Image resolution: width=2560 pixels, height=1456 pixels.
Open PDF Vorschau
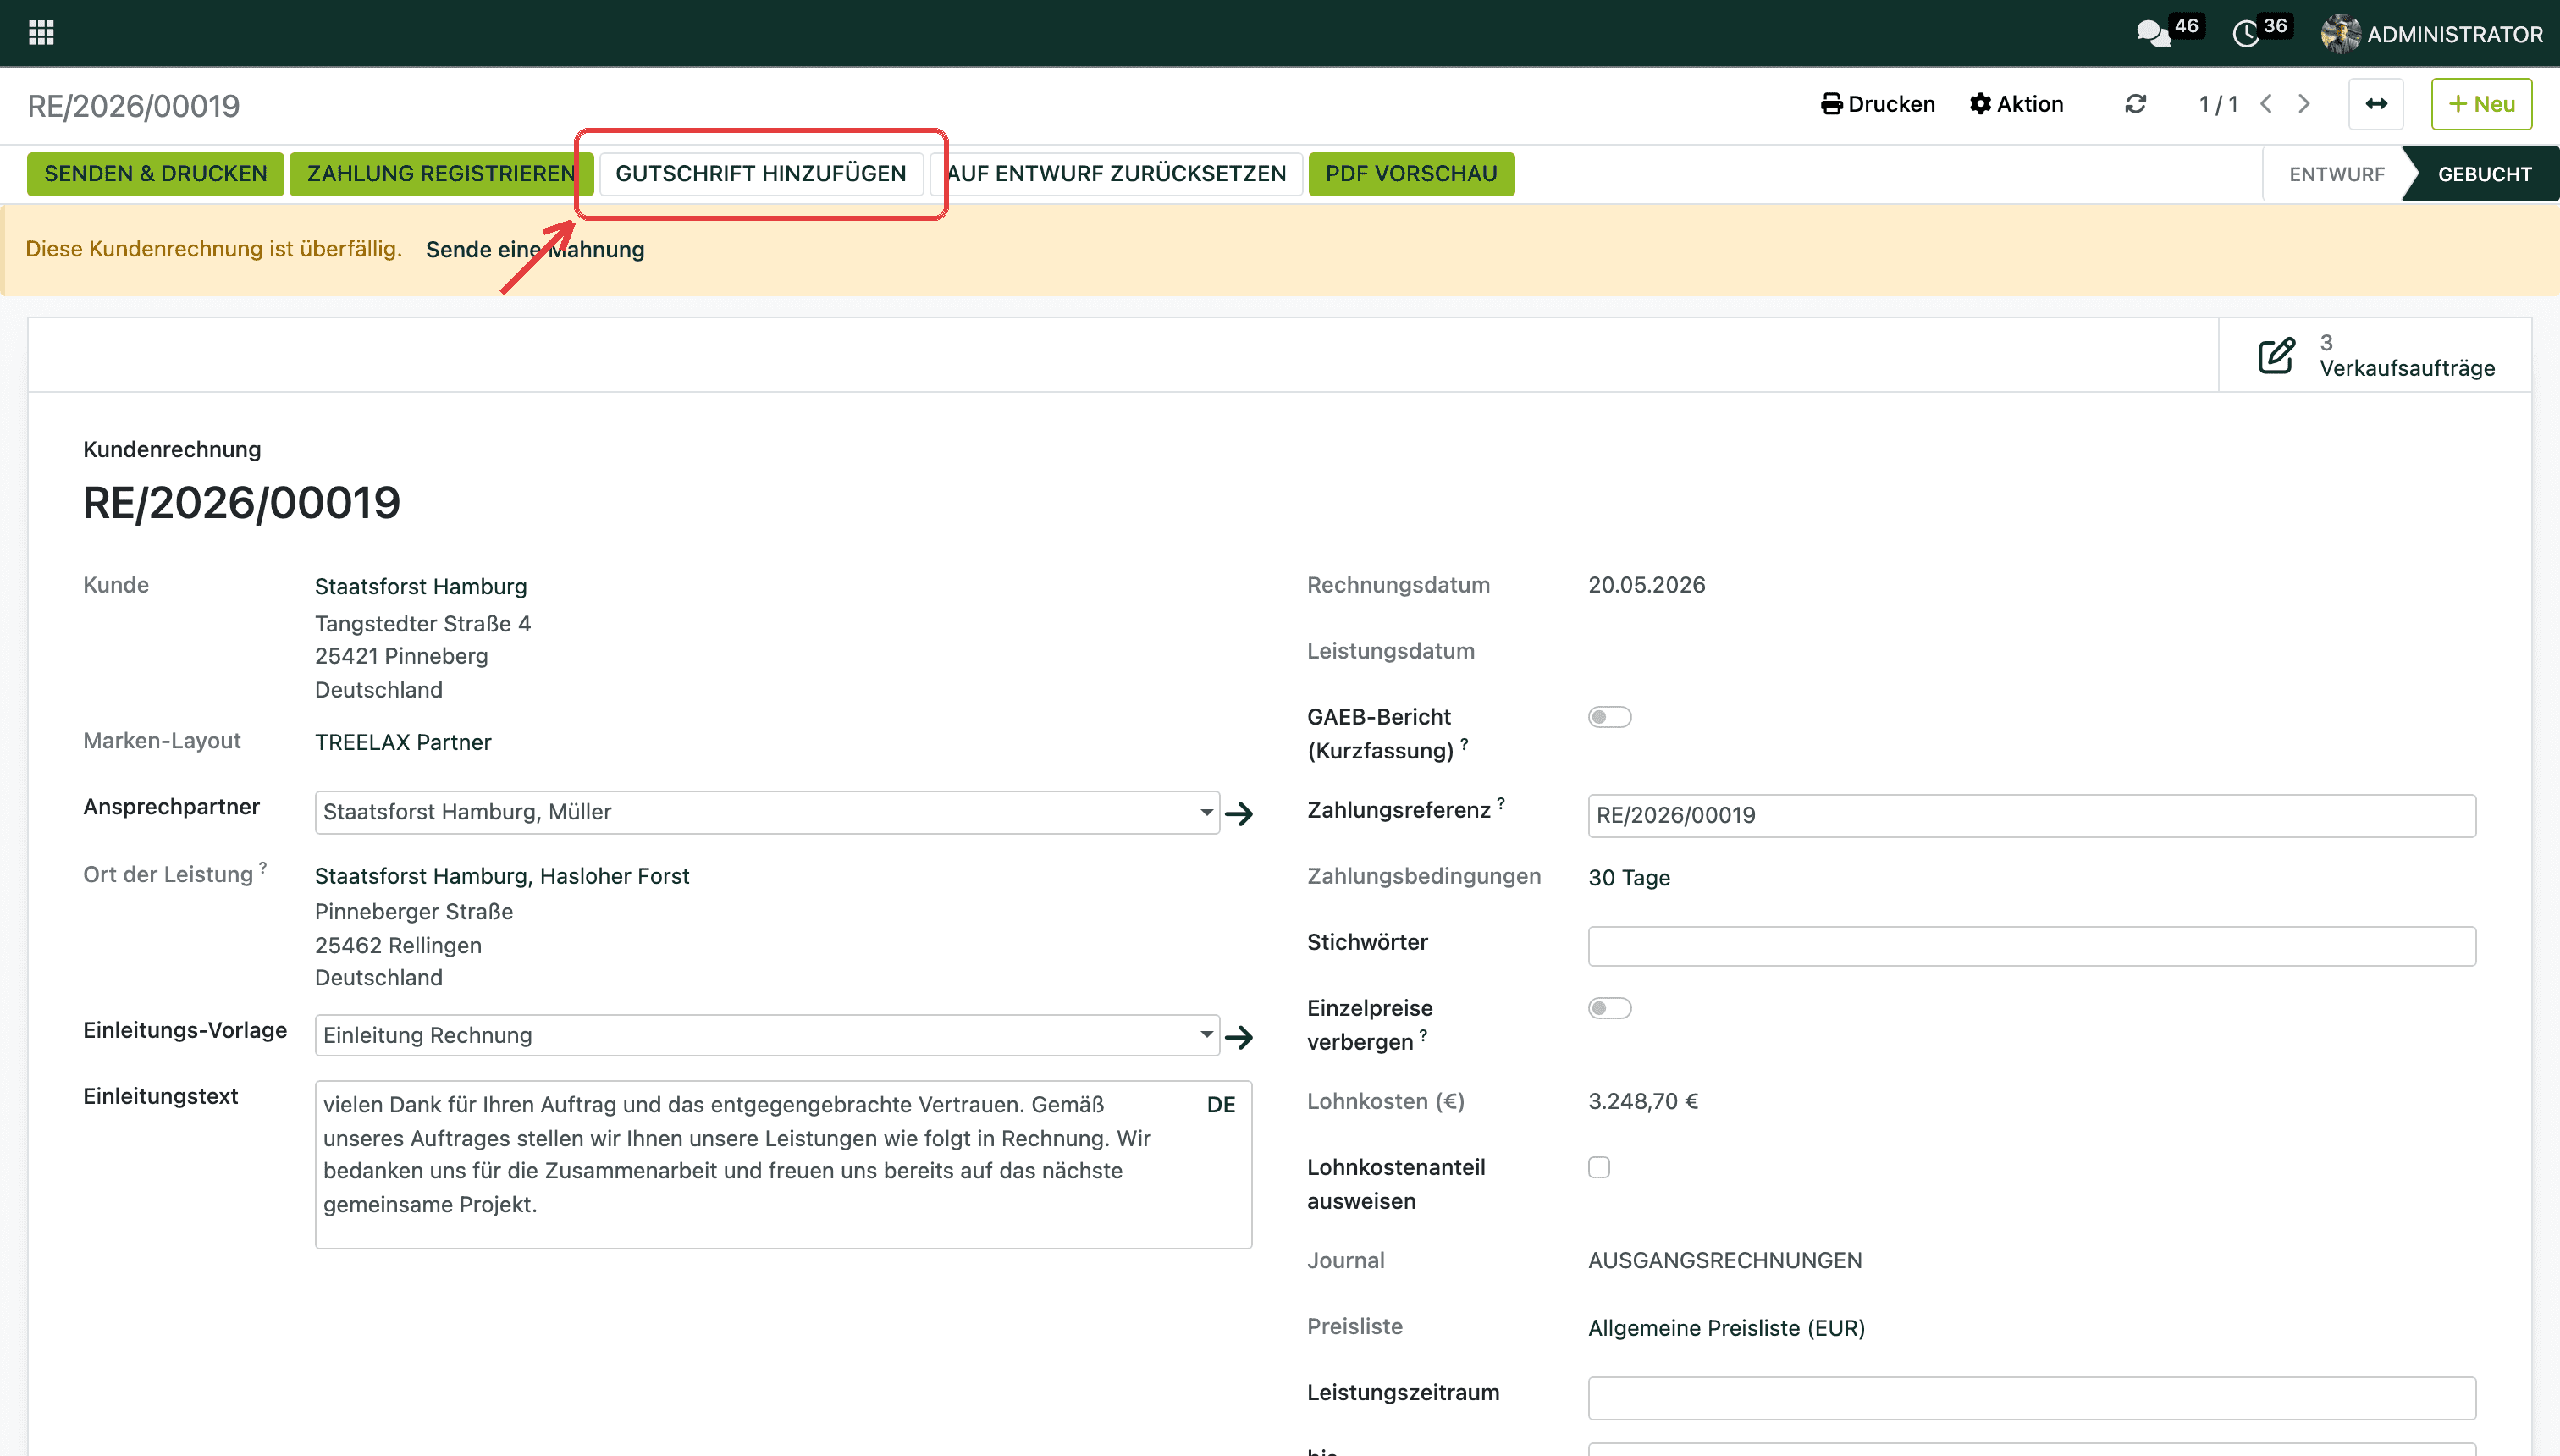1411,174
